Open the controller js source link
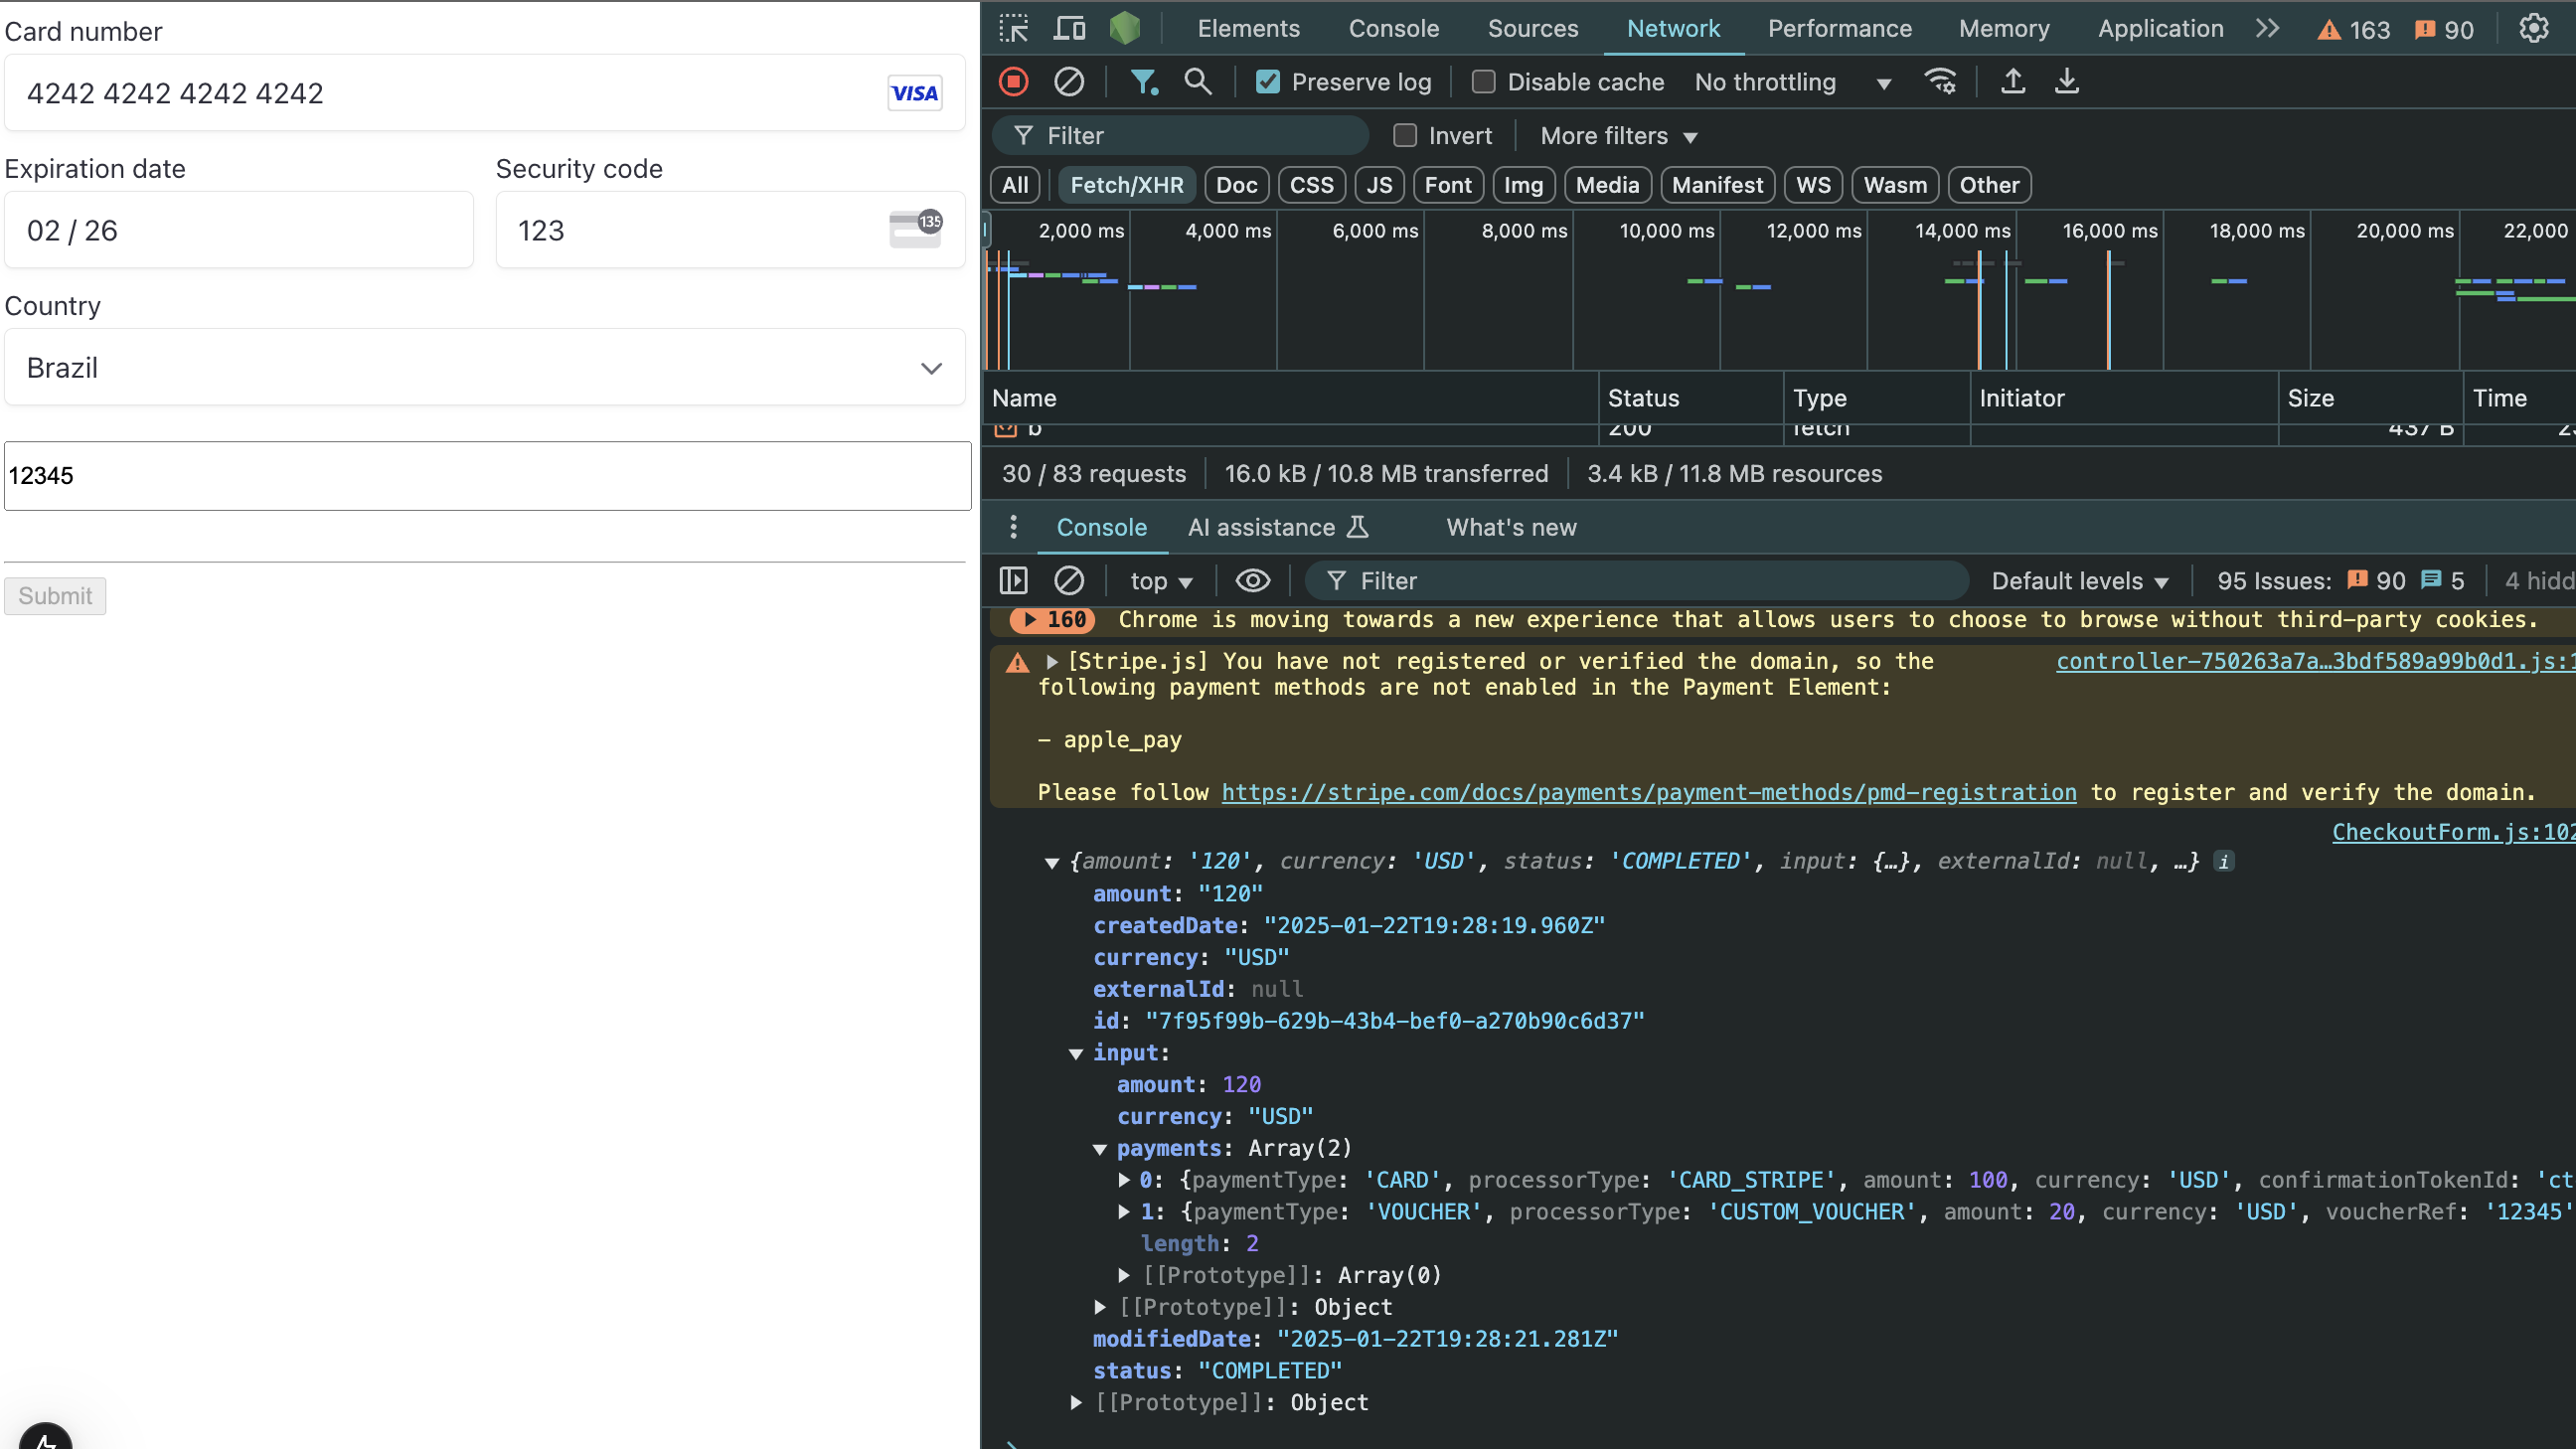 (x=2315, y=662)
